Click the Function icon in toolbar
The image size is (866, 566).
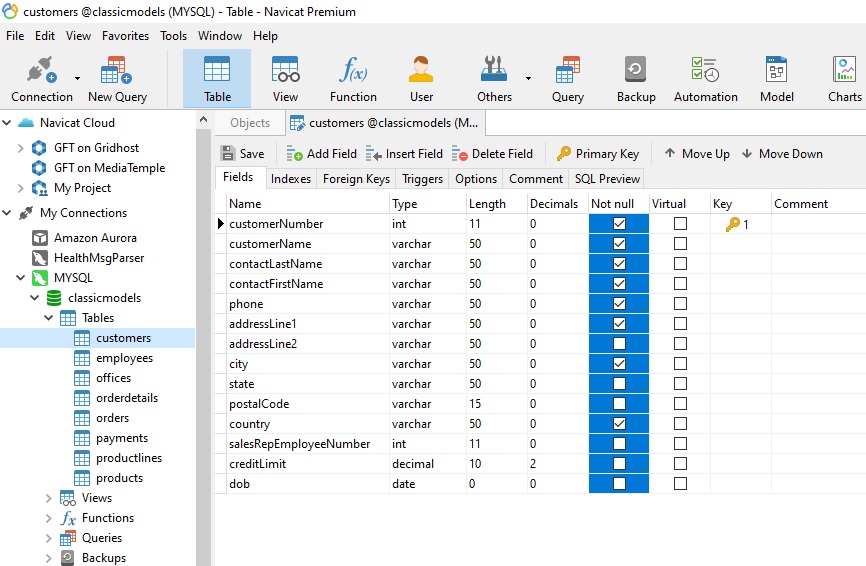coord(353,79)
